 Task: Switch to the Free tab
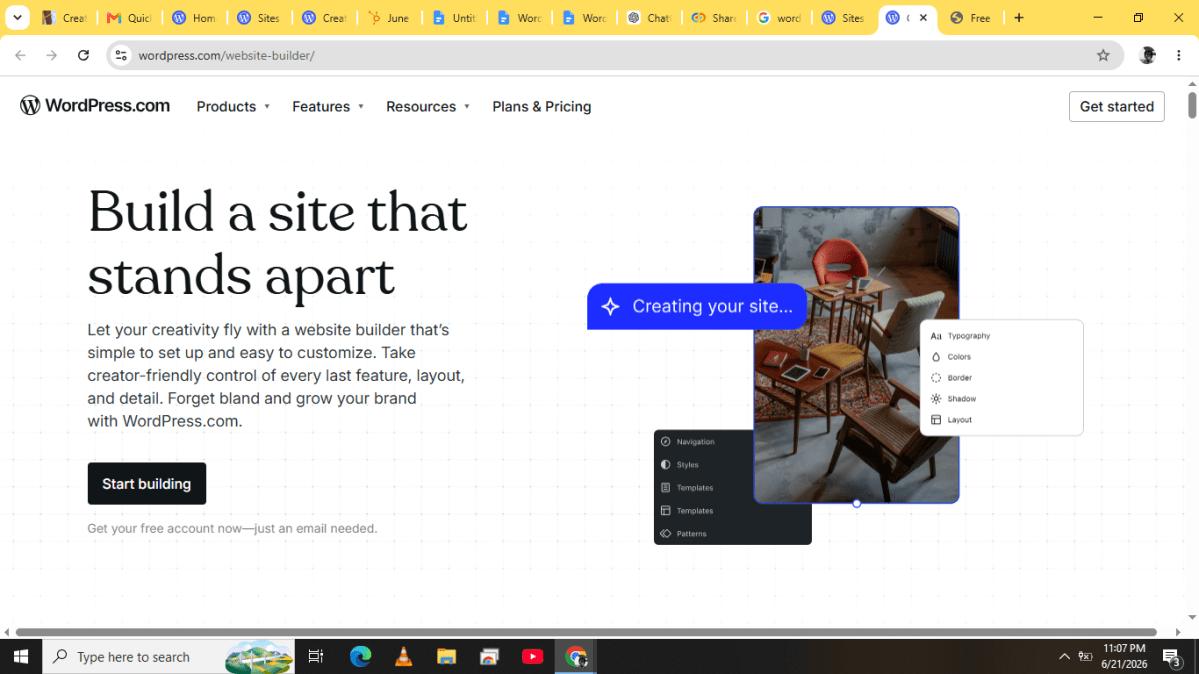(x=972, y=18)
